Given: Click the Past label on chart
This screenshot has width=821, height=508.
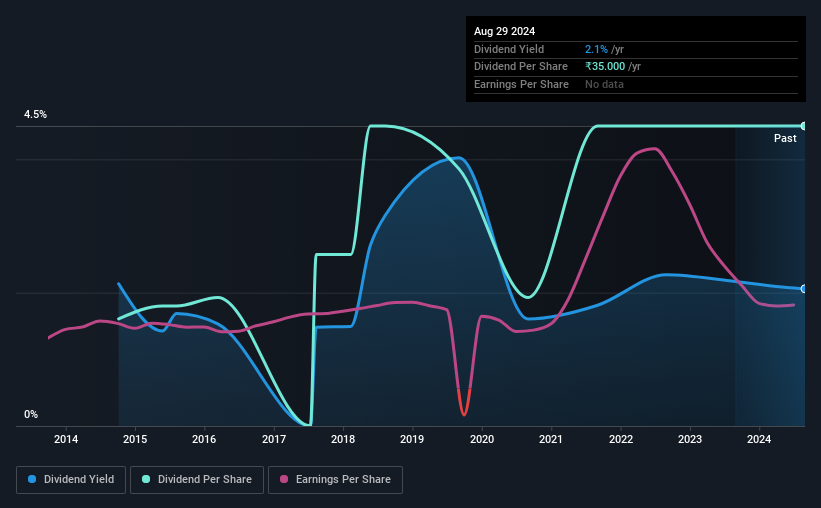Looking at the screenshot, I should tap(785, 138).
